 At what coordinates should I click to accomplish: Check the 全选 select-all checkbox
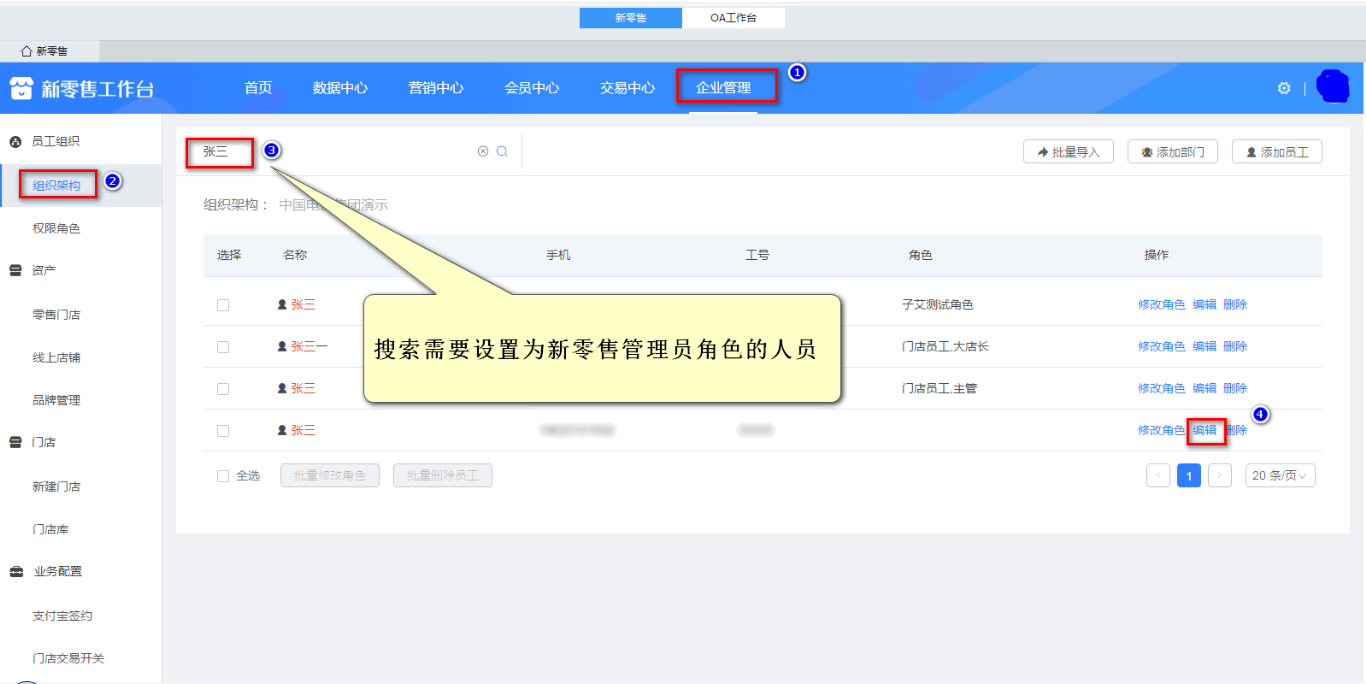pyautogui.click(x=223, y=476)
